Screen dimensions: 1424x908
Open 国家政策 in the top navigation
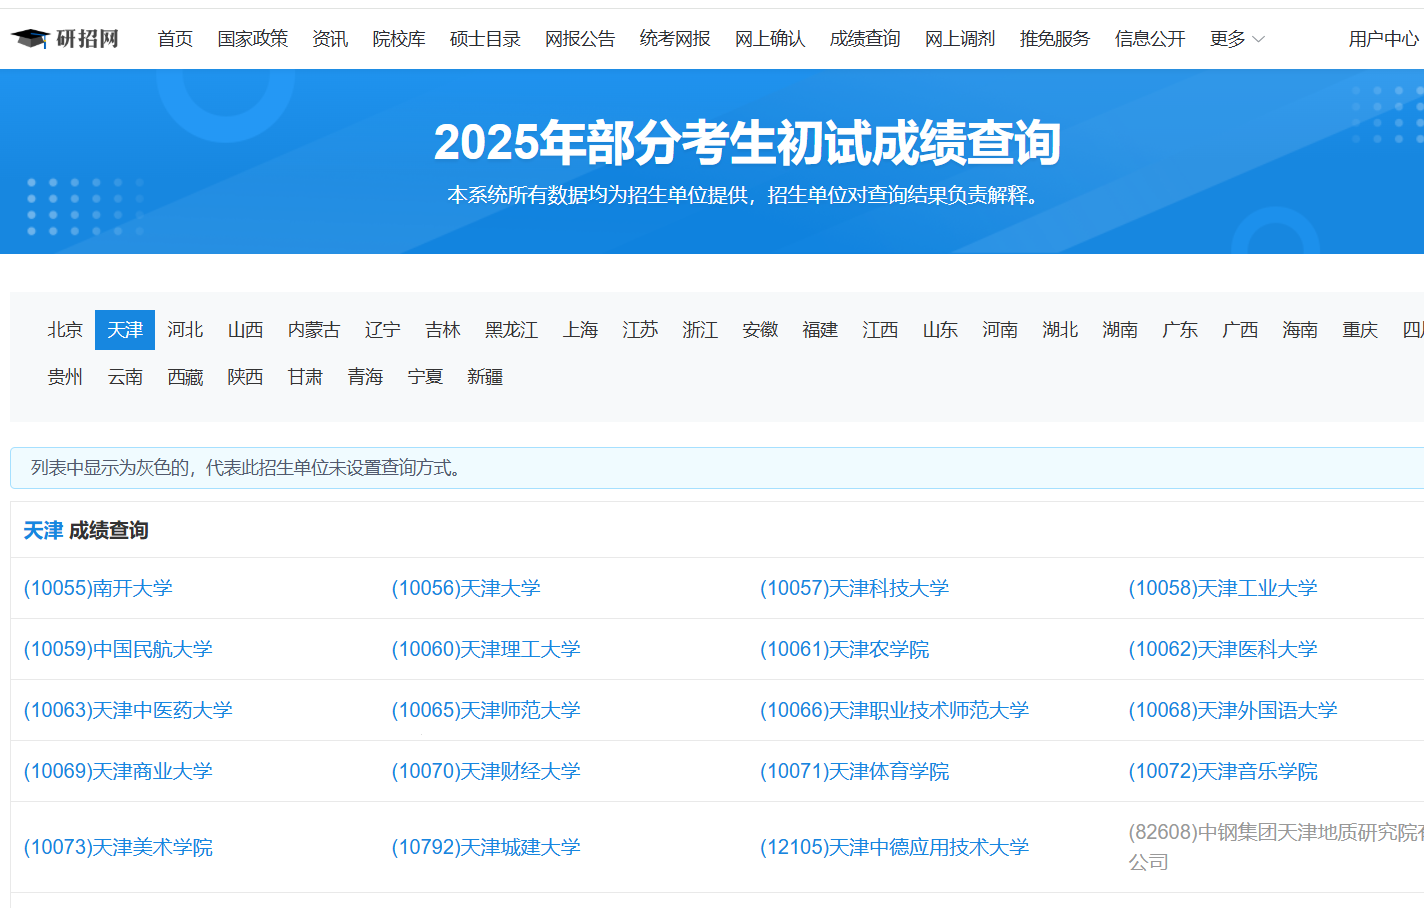click(253, 39)
